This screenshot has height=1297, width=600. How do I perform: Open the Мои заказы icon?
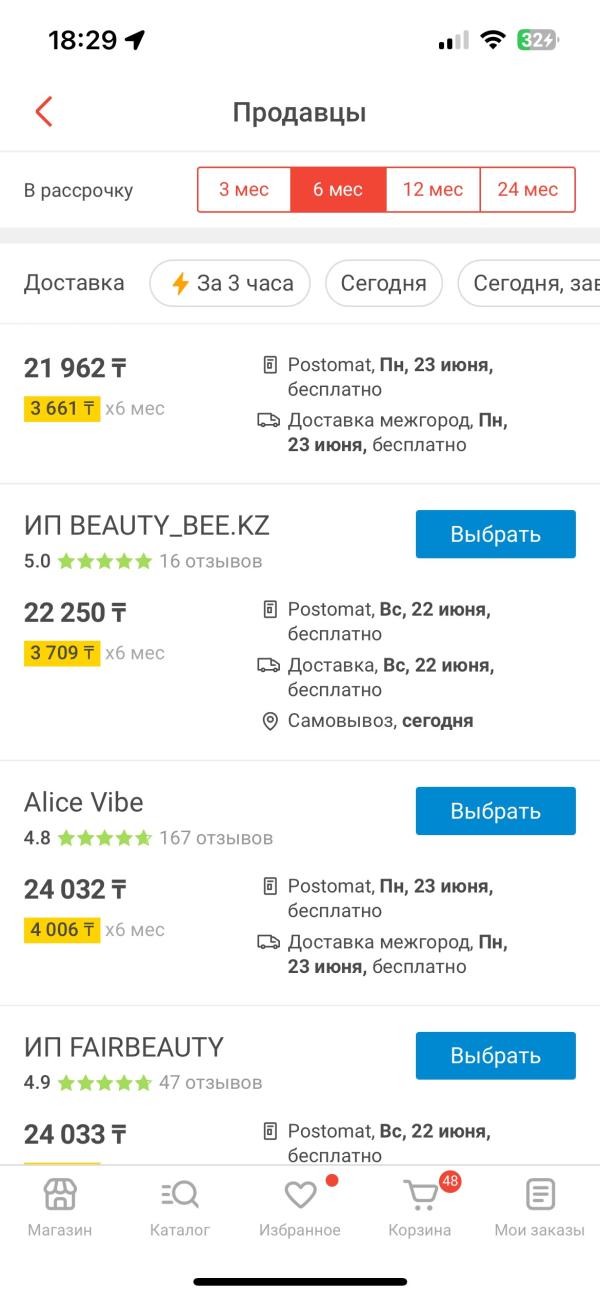point(540,1194)
